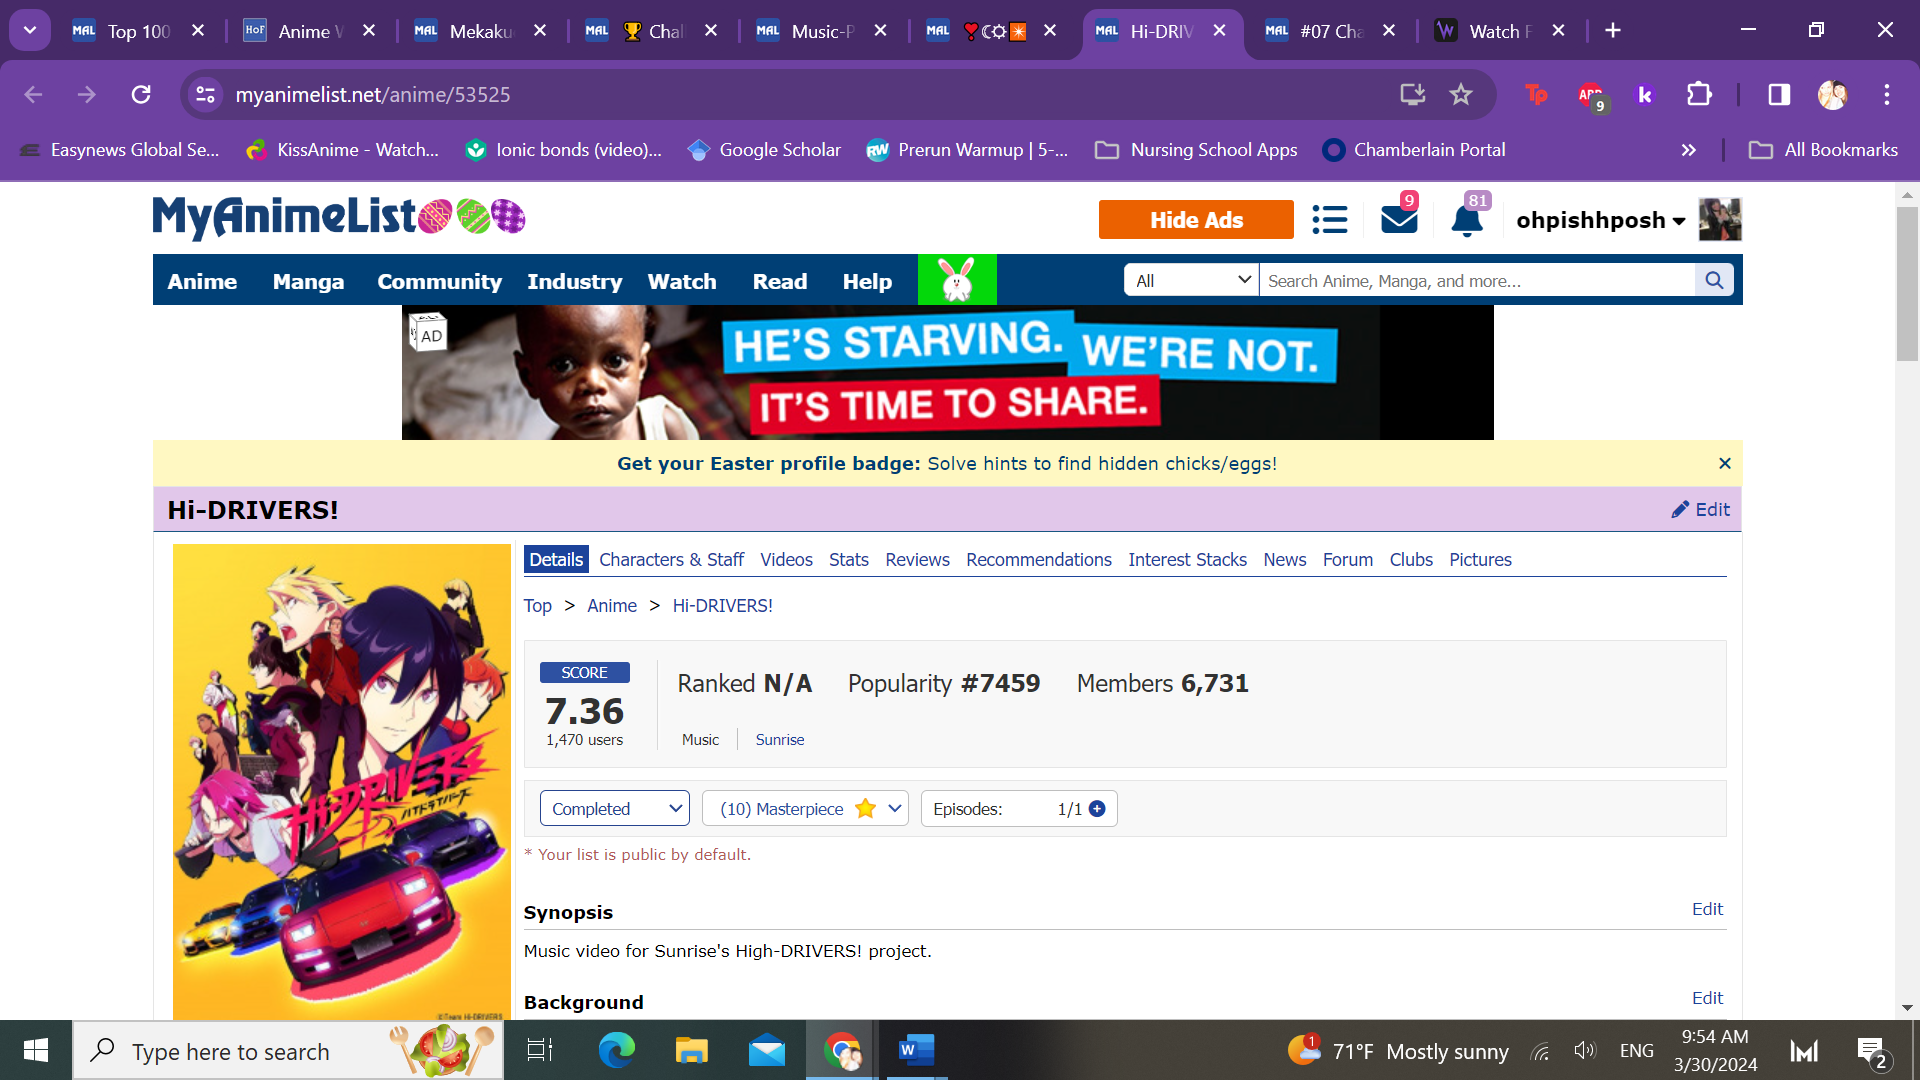Open the notifications bell icon

tap(1466, 220)
